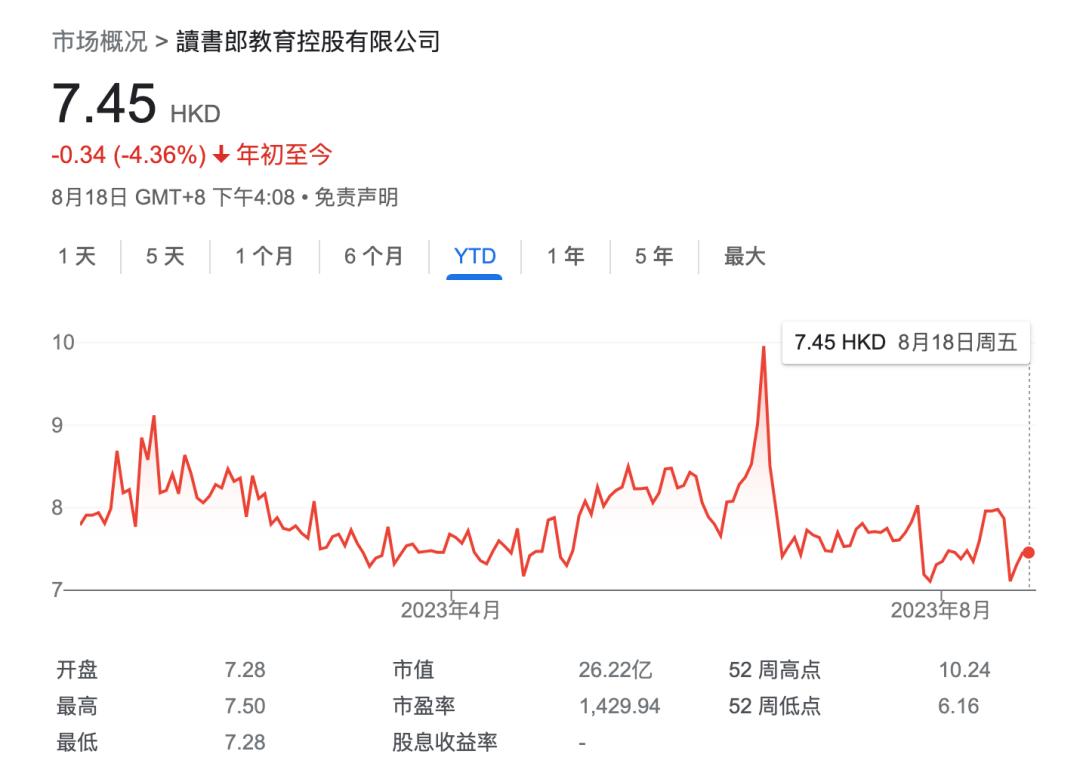Select the 1 天 time range tab
Screen dimensions: 1080x782
point(76,256)
